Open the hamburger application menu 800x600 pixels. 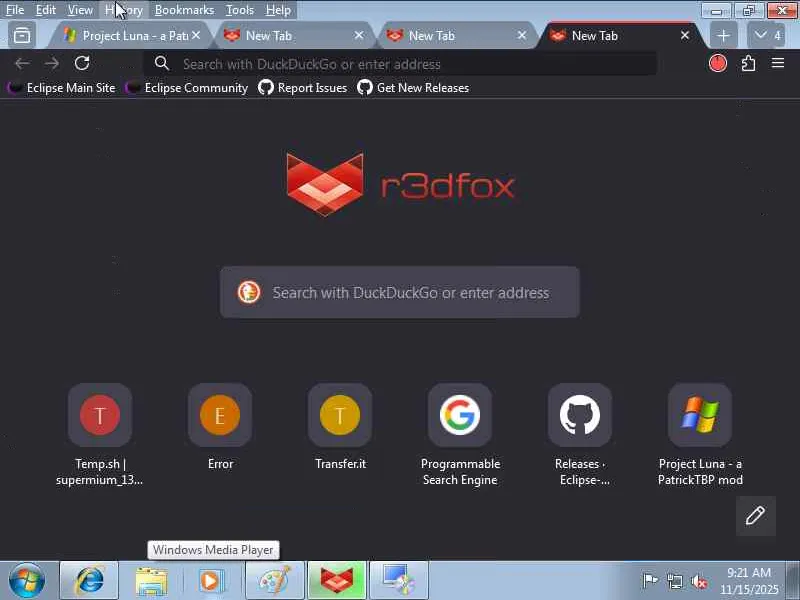(778, 63)
